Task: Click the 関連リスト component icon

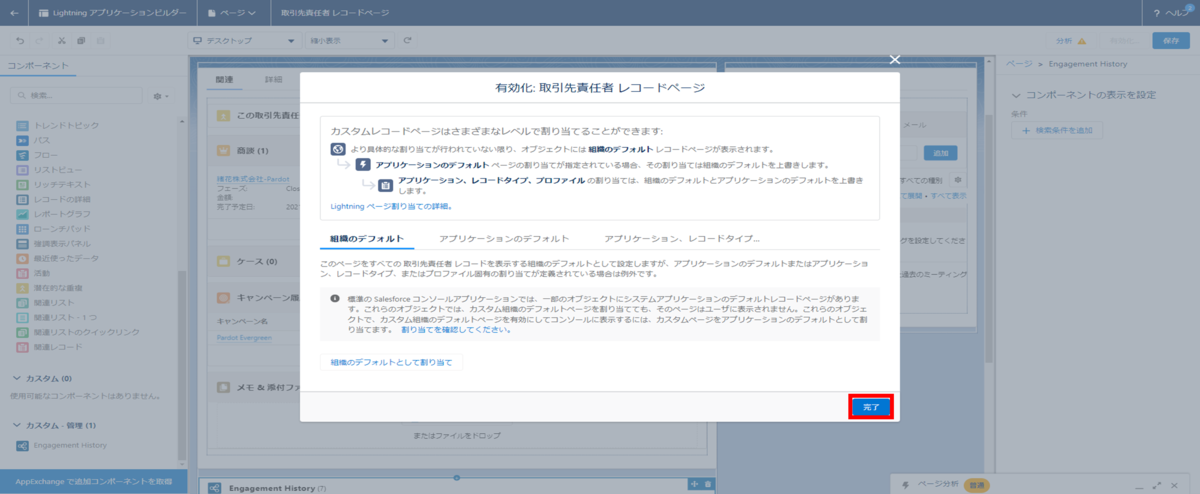Action: point(23,302)
